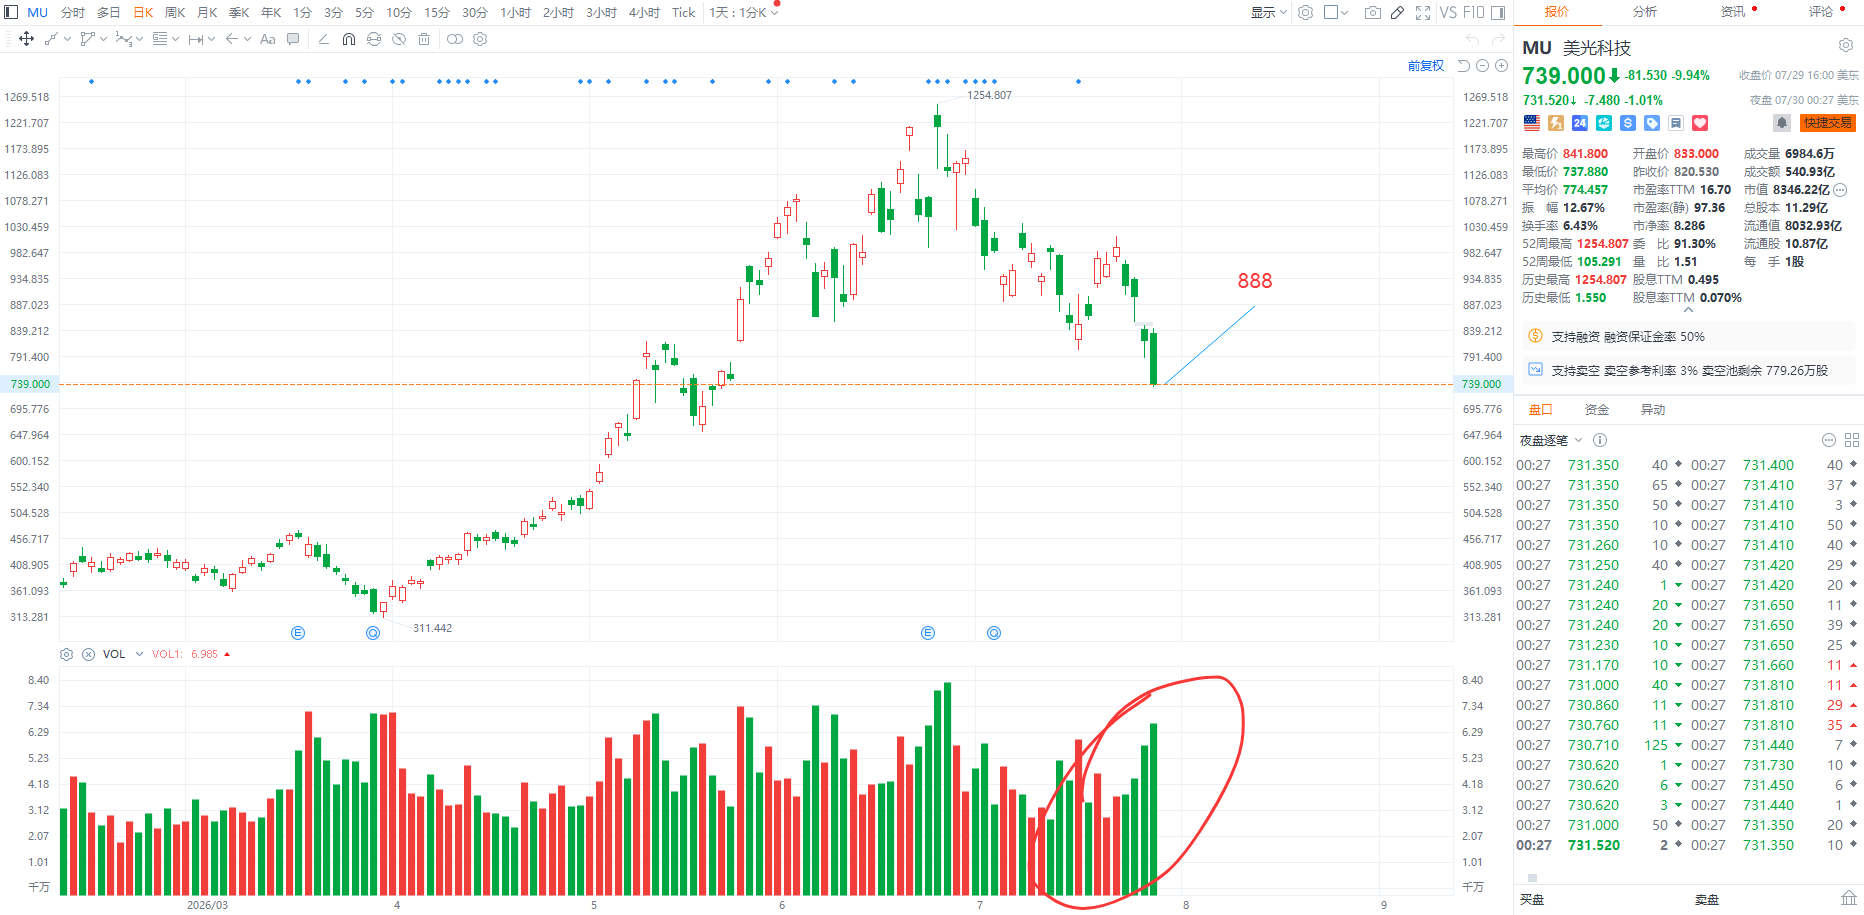This screenshot has height=915, width=1864.
Task: Toggle the pencil drawing toolbar
Action: [1397, 12]
